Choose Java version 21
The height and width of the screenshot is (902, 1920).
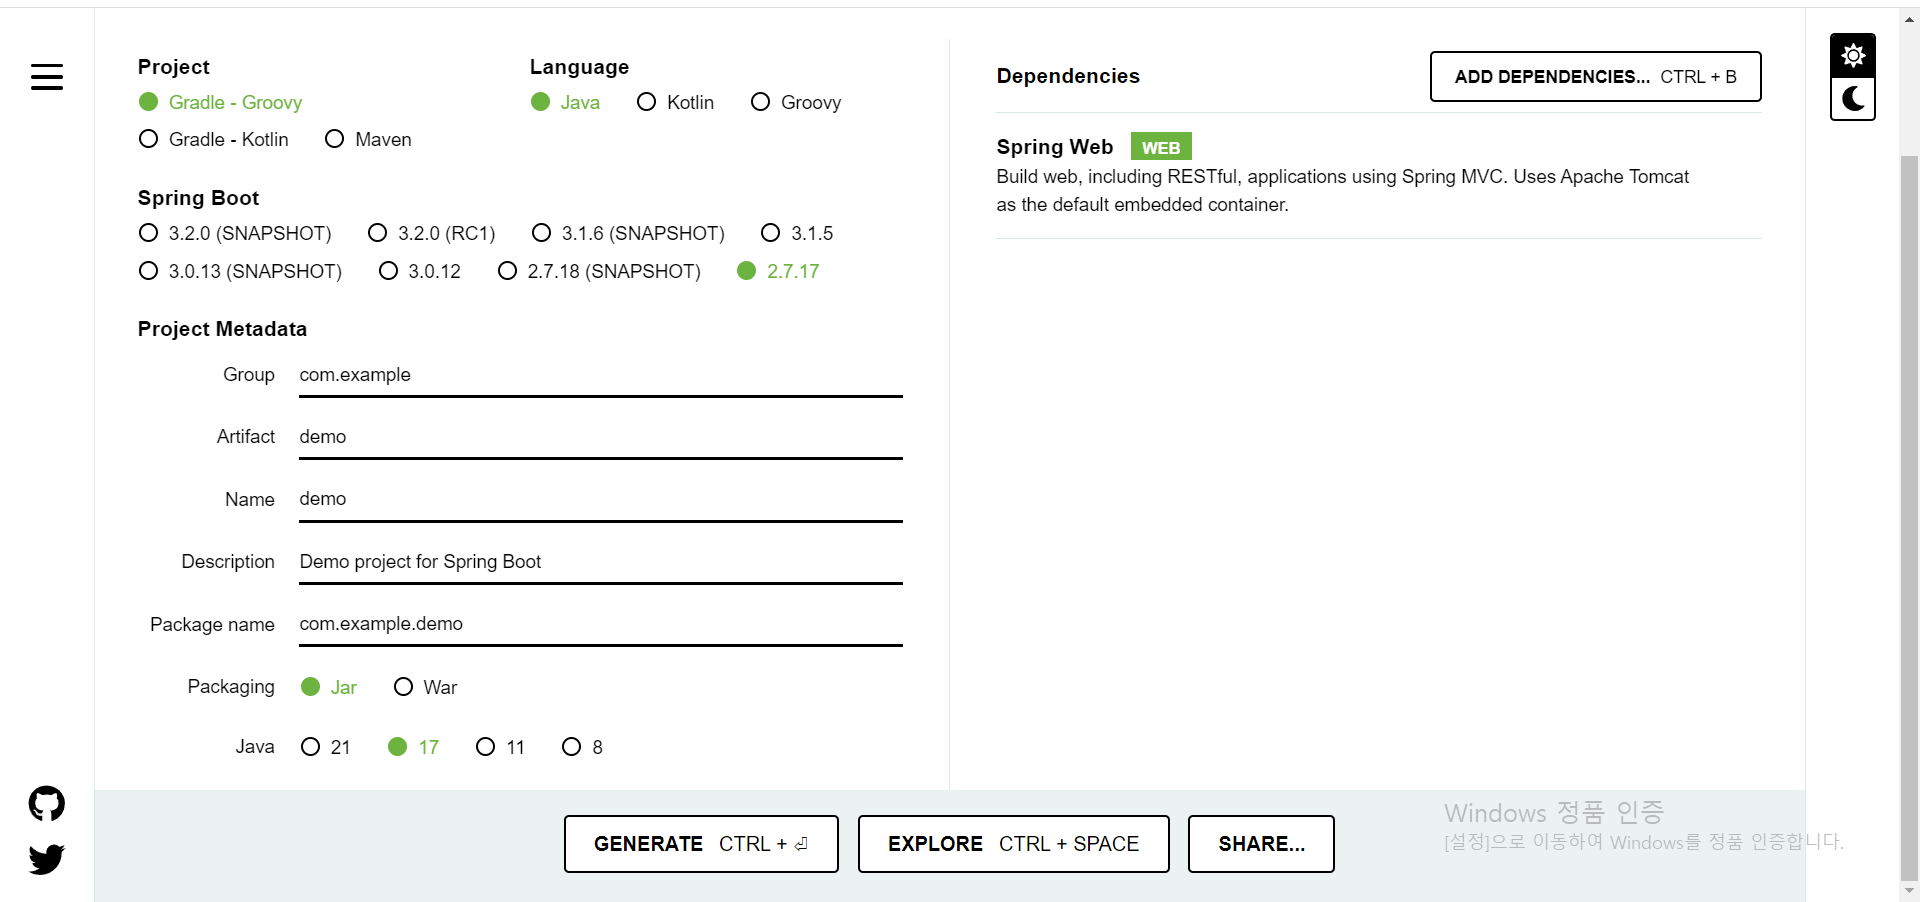click(x=326, y=747)
